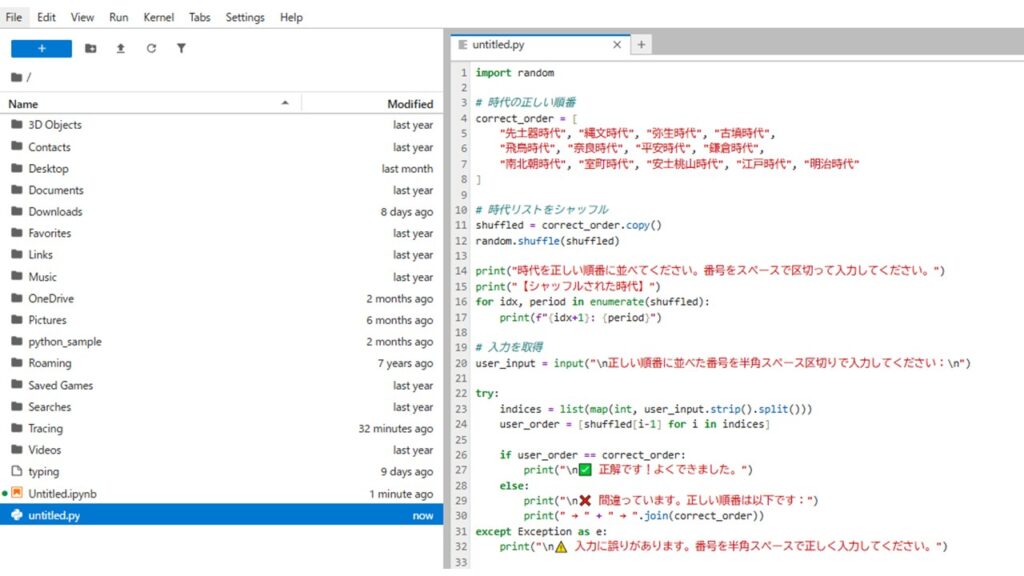Select the Searches folder icon
Image resolution: width=1024 pixels, height=576 pixels.
[17, 406]
